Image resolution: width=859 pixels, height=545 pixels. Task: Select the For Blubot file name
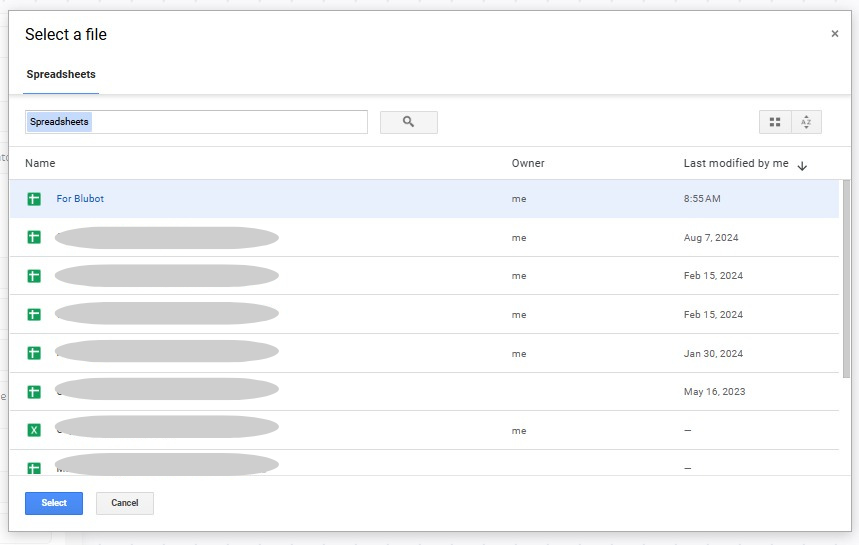coord(80,199)
